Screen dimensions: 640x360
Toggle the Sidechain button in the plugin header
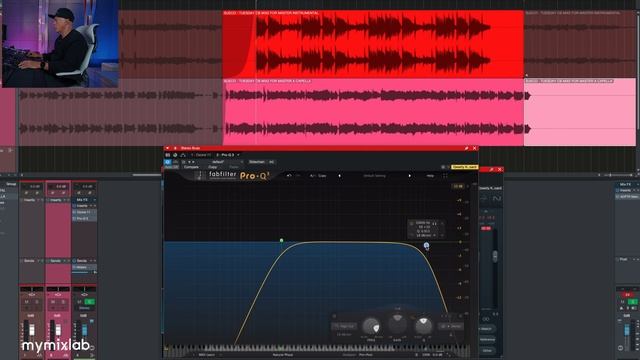tap(257, 162)
